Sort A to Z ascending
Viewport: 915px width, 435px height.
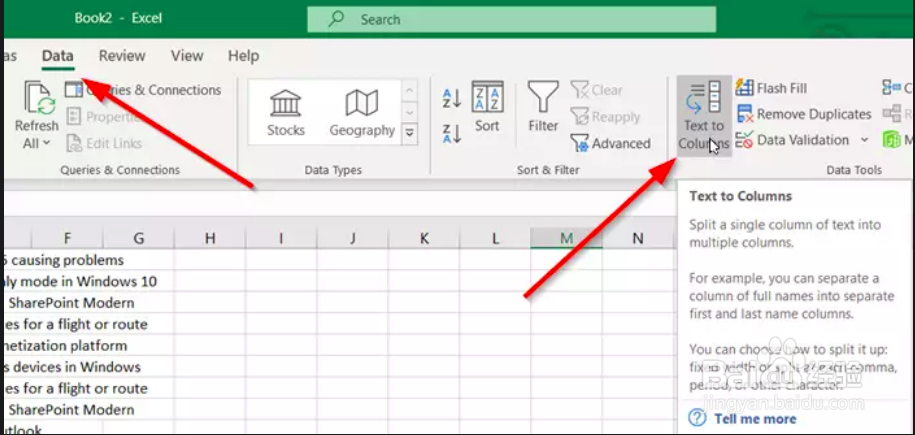pyautogui.click(x=452, y=98)
